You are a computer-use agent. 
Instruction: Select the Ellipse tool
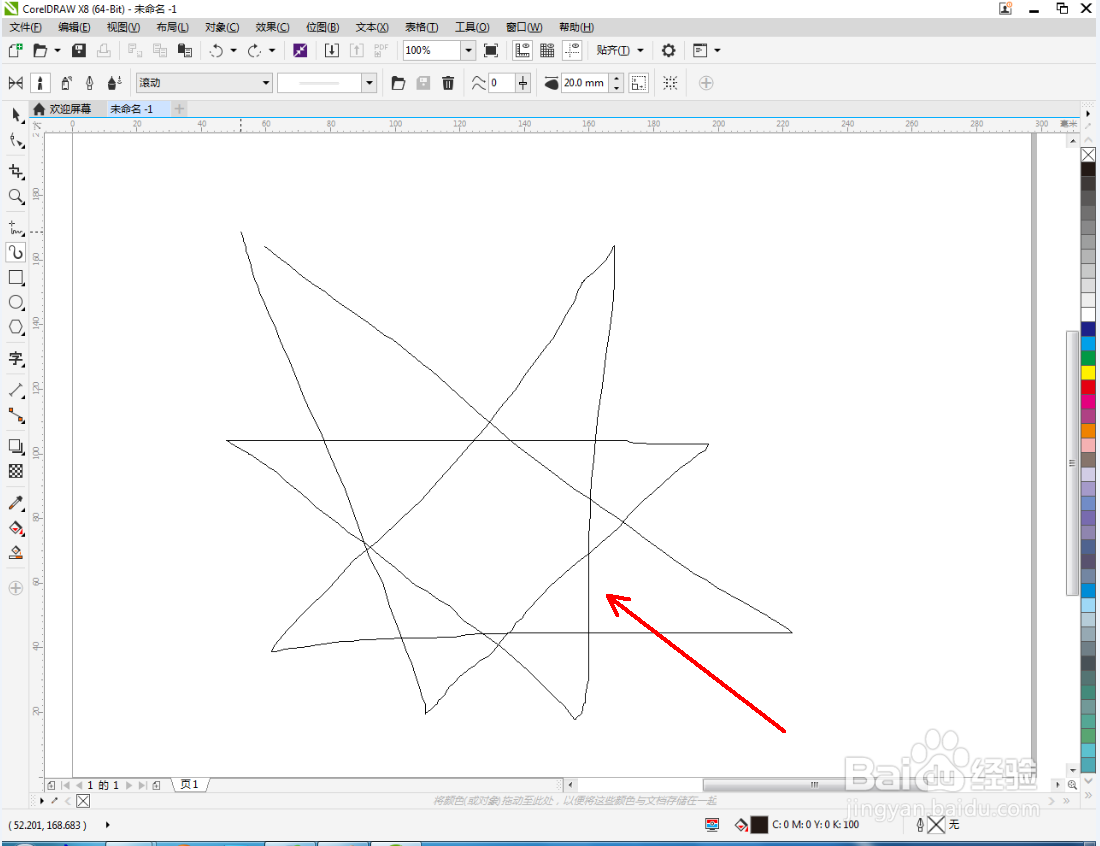tap(15, 302)
